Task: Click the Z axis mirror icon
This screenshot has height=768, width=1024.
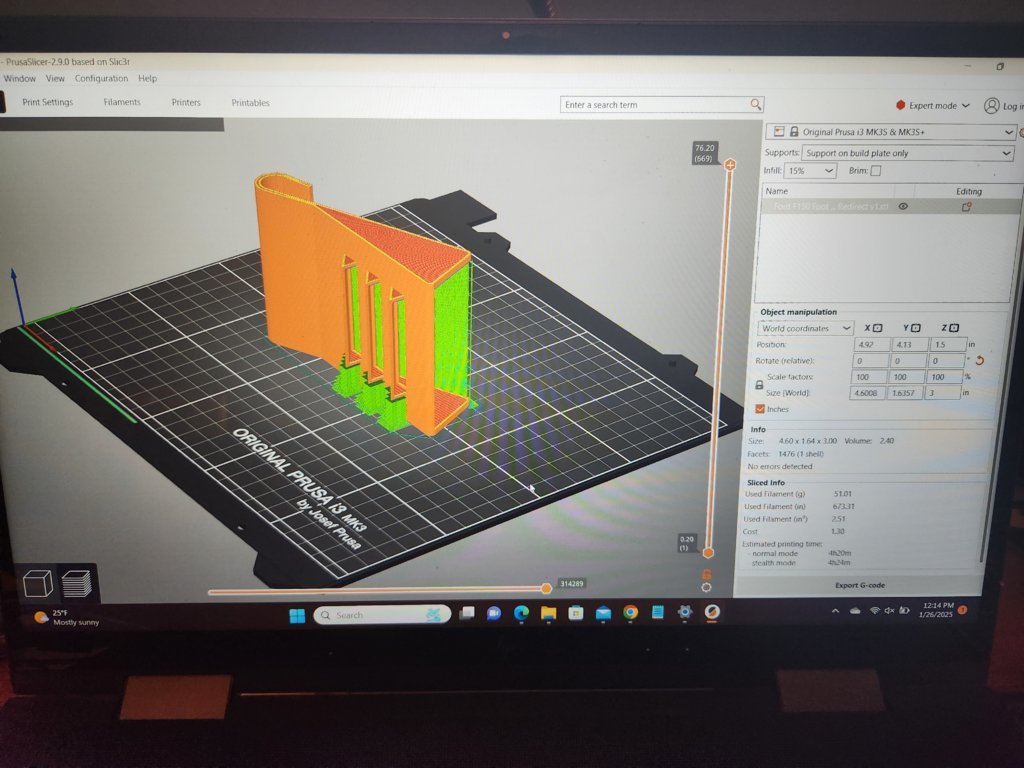Action: coord(954,328)
